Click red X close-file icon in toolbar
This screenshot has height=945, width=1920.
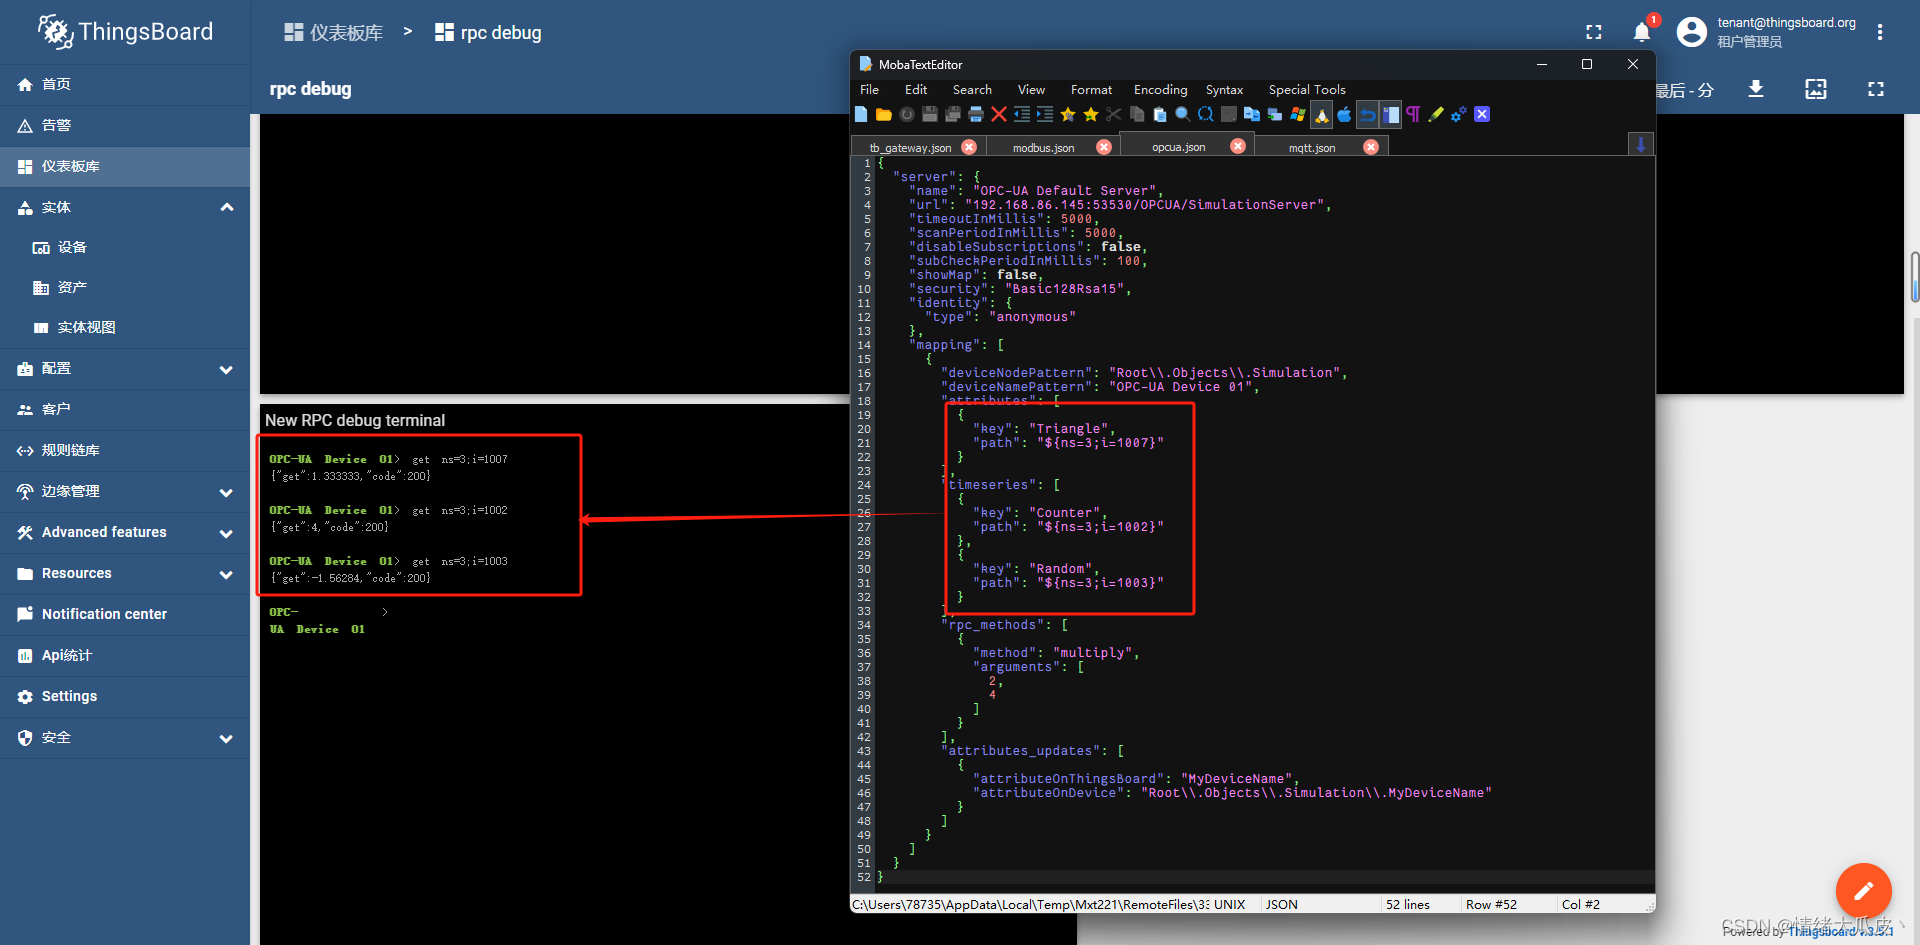pos(999,114)
